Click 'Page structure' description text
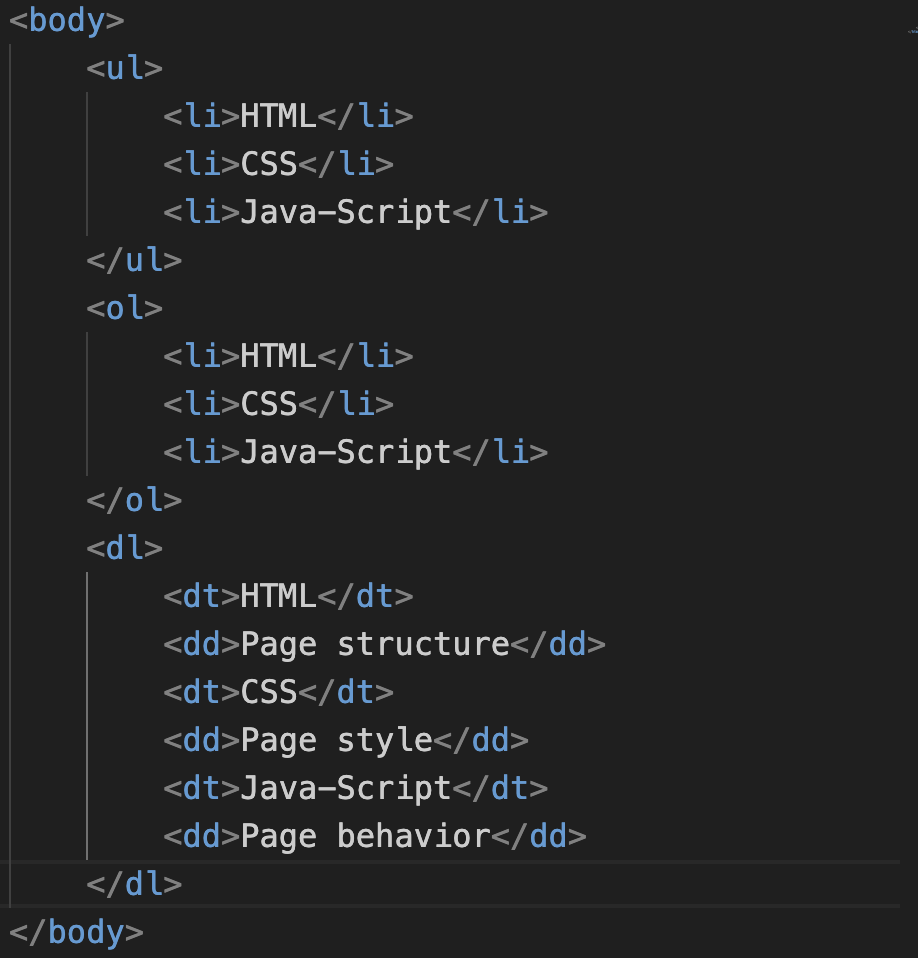Image resolution: width=918 pixels, height=958 pixels. 375,645
